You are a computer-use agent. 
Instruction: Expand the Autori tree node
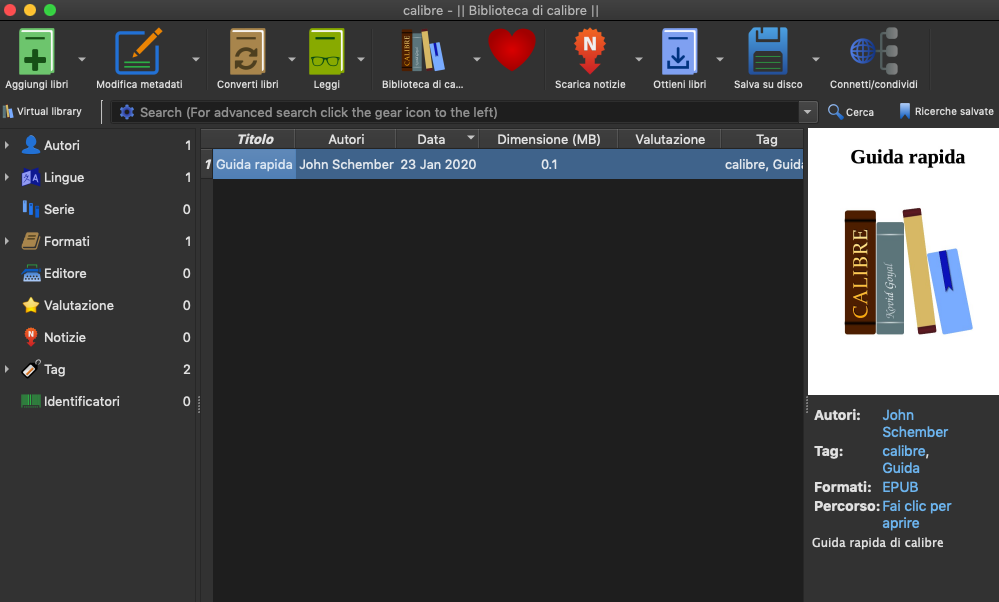7,145
